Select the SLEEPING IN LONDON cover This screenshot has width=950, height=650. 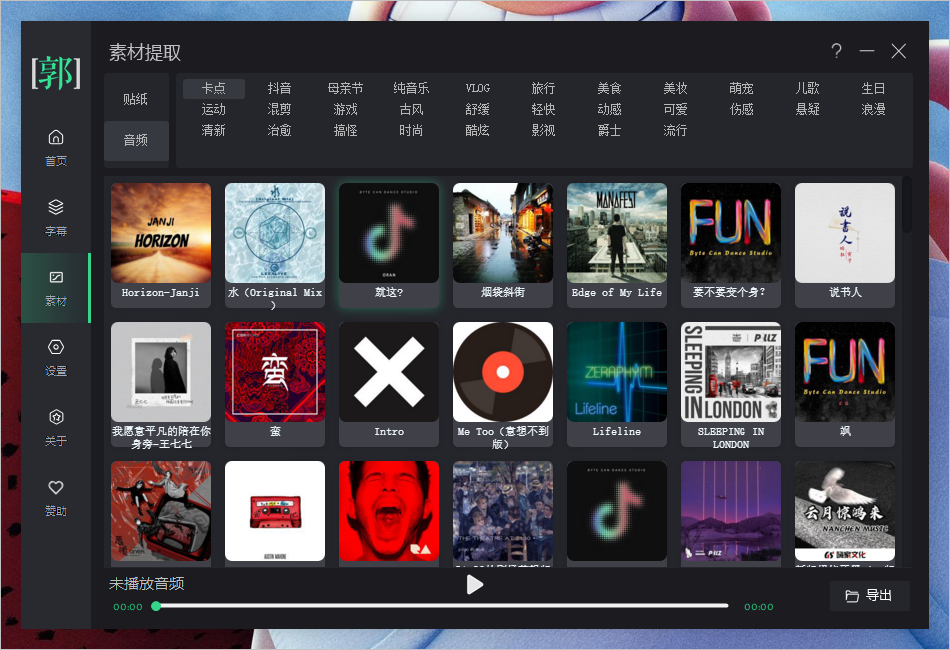pyautogui.click(x=731, y=372)
